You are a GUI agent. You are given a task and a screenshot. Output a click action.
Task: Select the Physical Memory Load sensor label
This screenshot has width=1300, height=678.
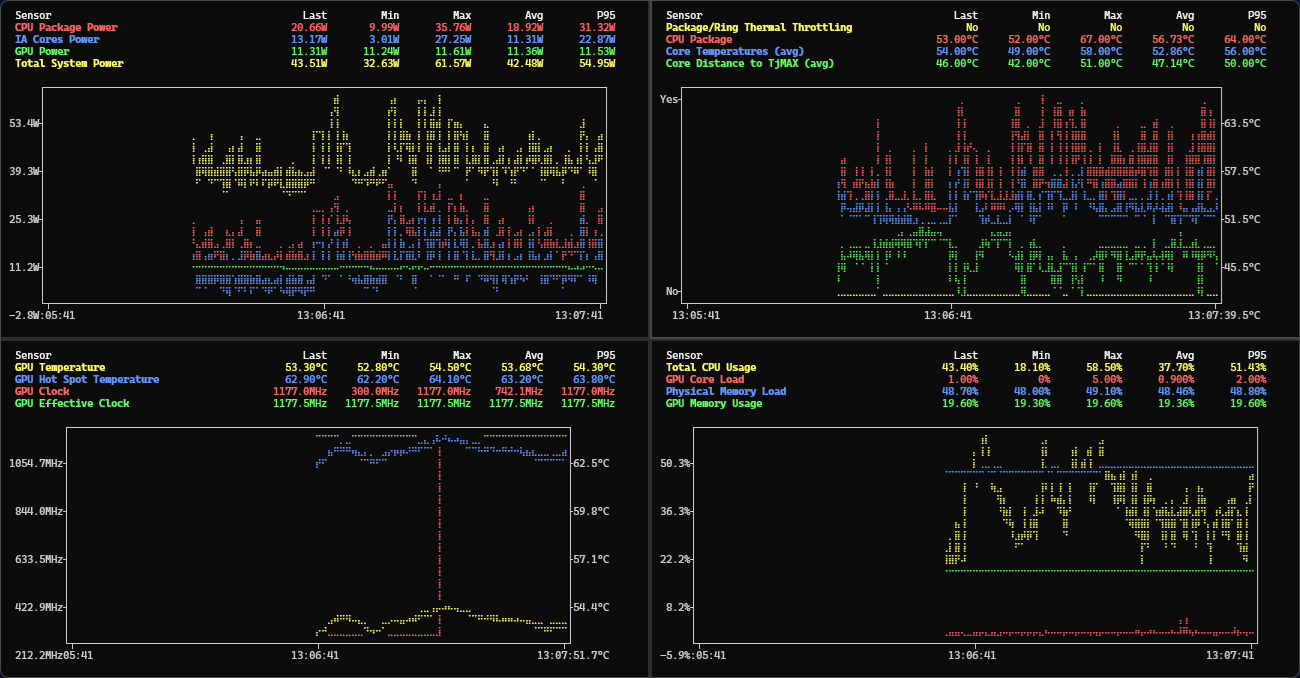[726, 391]
